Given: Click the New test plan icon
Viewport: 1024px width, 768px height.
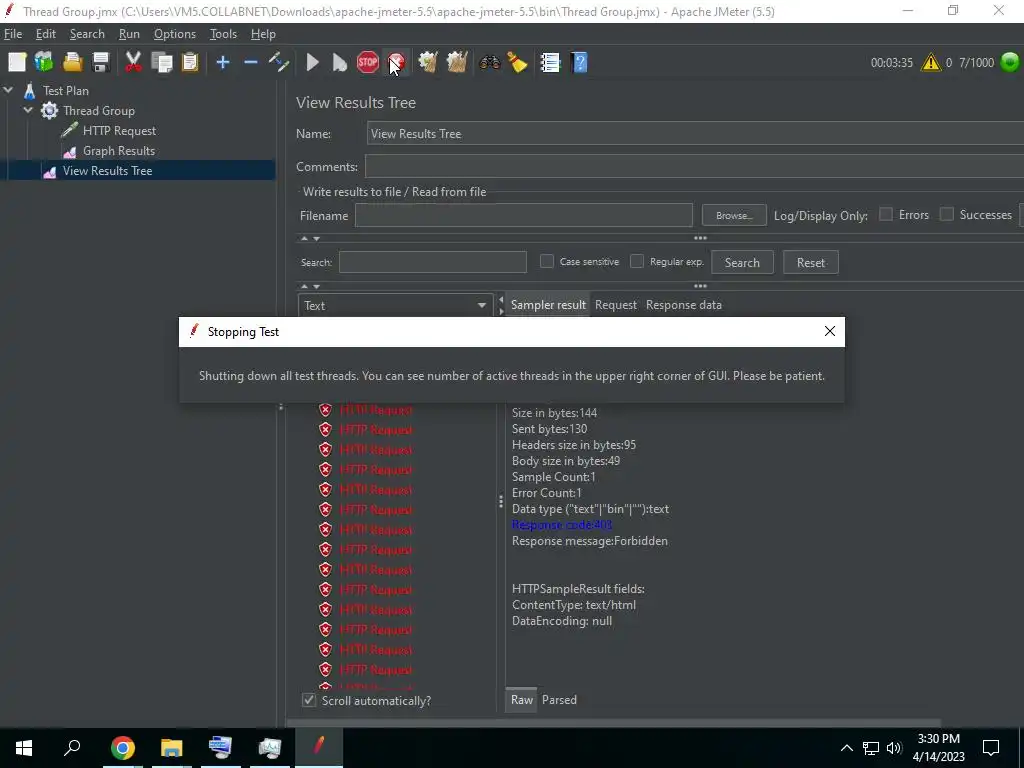Looking at the screenshot, I should pos(17,63).
